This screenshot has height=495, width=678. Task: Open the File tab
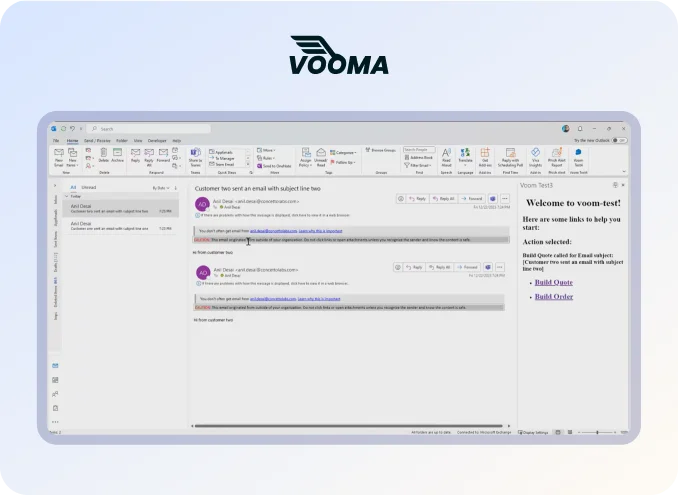56,141
